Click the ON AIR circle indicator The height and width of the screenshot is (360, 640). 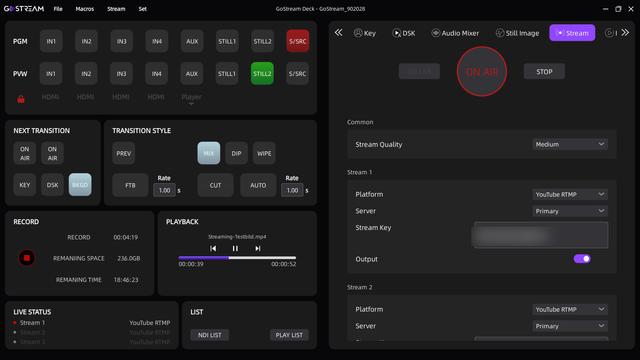(x=482, y=72)
